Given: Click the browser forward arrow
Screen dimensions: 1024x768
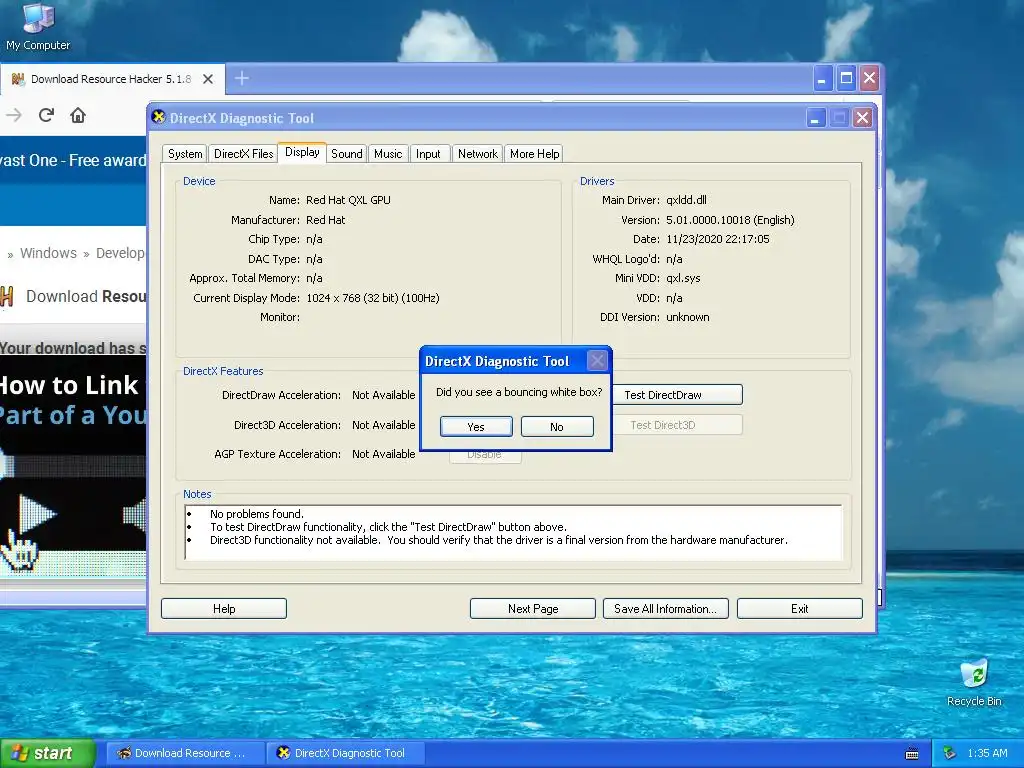Looking at the screenshot, I should pyautogui.click(x=14, y=116).
